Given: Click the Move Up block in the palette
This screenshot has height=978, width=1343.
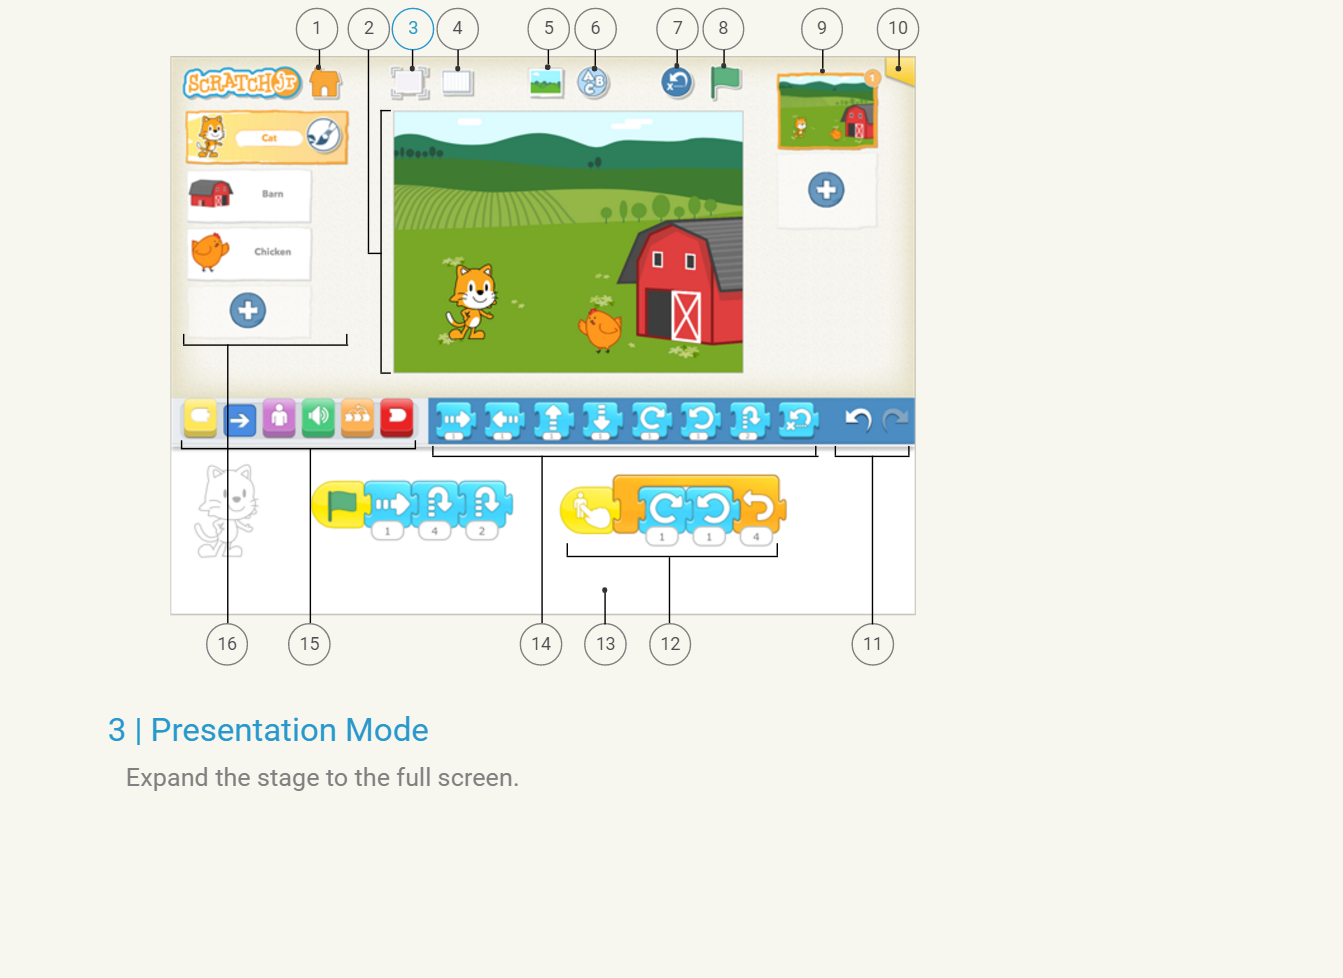Looking at the screenshot, I should click(x=553, y=421).
